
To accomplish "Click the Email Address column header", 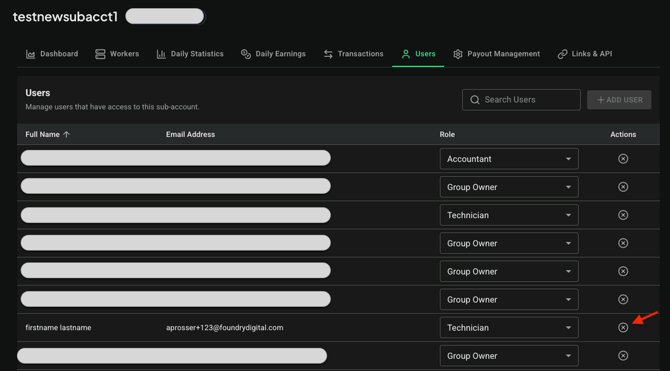I will [x=191, y=134].
